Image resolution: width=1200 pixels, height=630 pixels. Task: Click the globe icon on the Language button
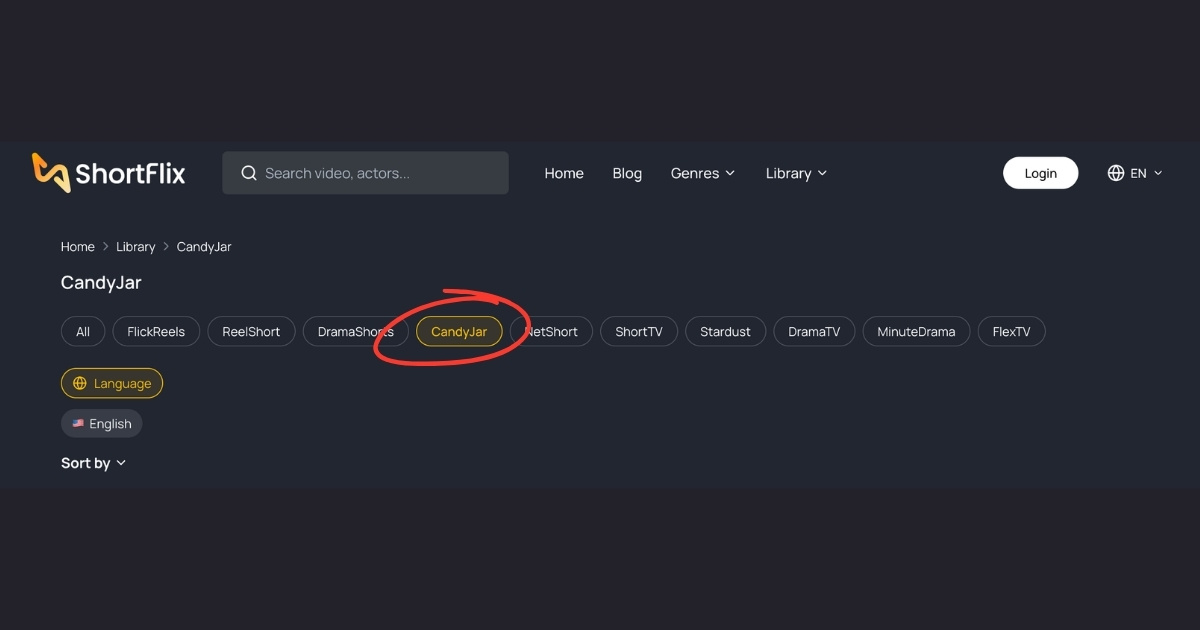coord(78,383)
